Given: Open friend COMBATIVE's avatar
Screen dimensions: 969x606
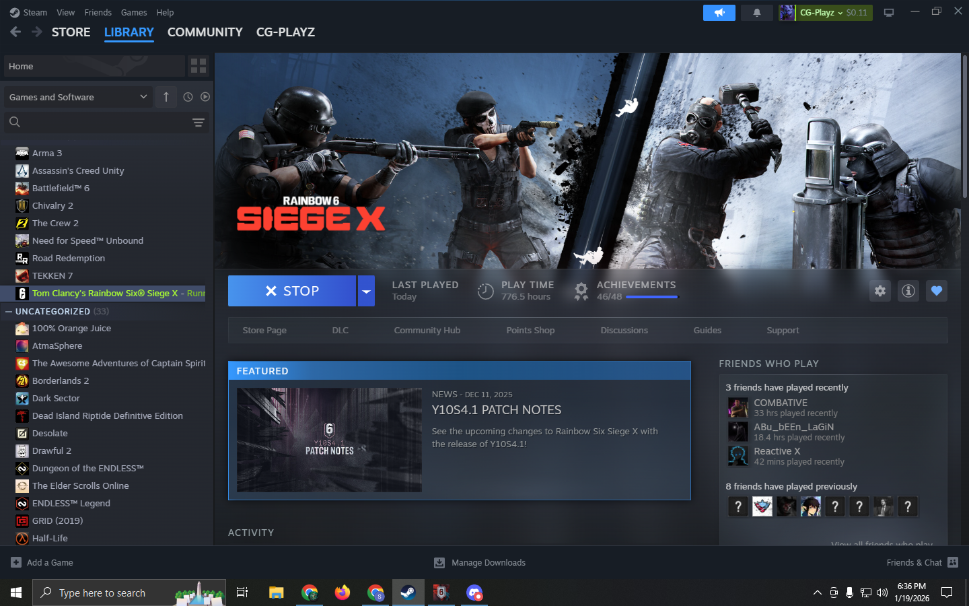Looking at the screenshot, I should [x=738, y=408].
